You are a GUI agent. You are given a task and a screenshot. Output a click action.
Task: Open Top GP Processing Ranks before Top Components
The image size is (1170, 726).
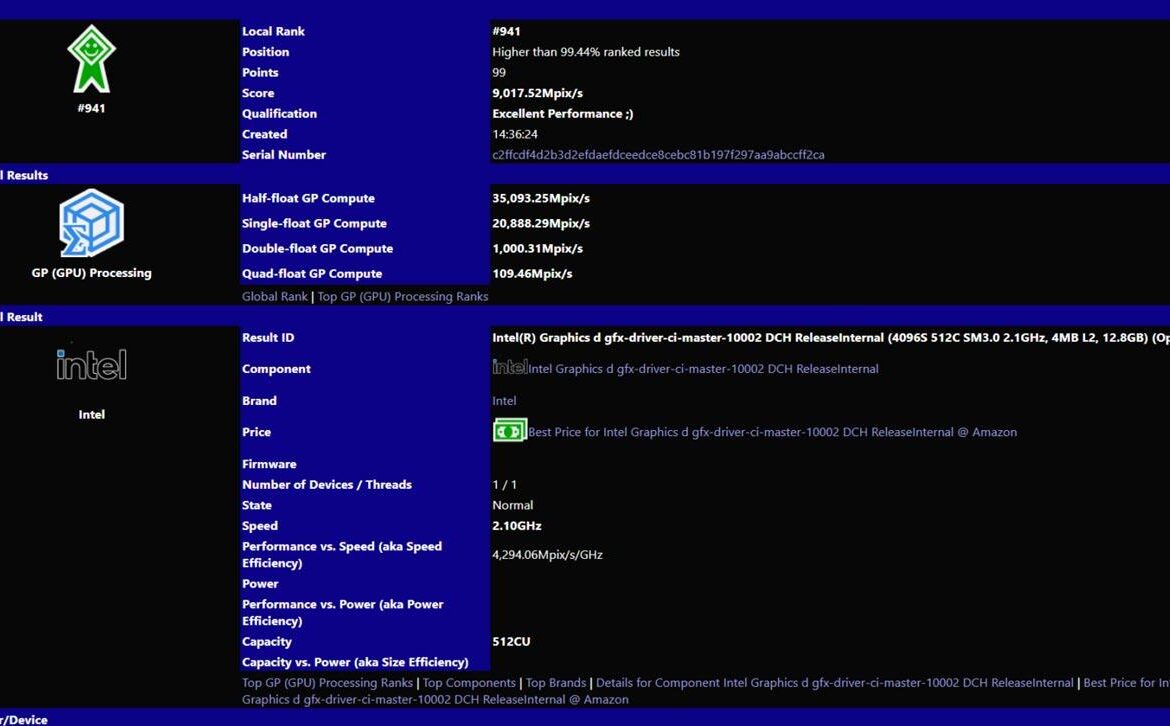click(327, 683)
